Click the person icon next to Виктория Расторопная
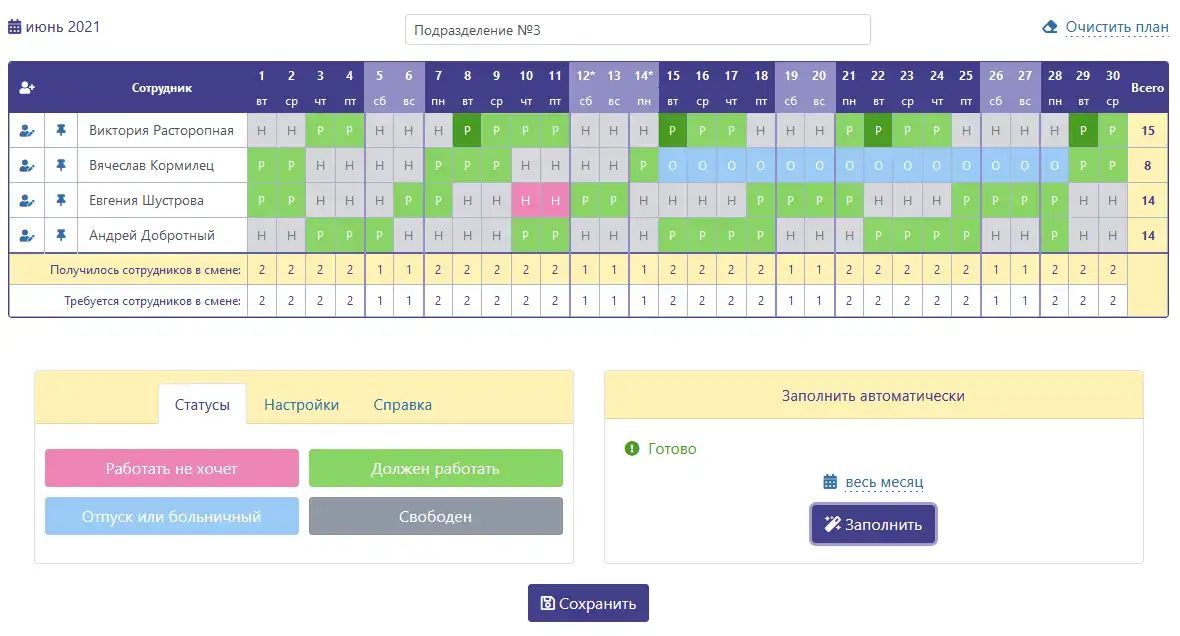 28,129
